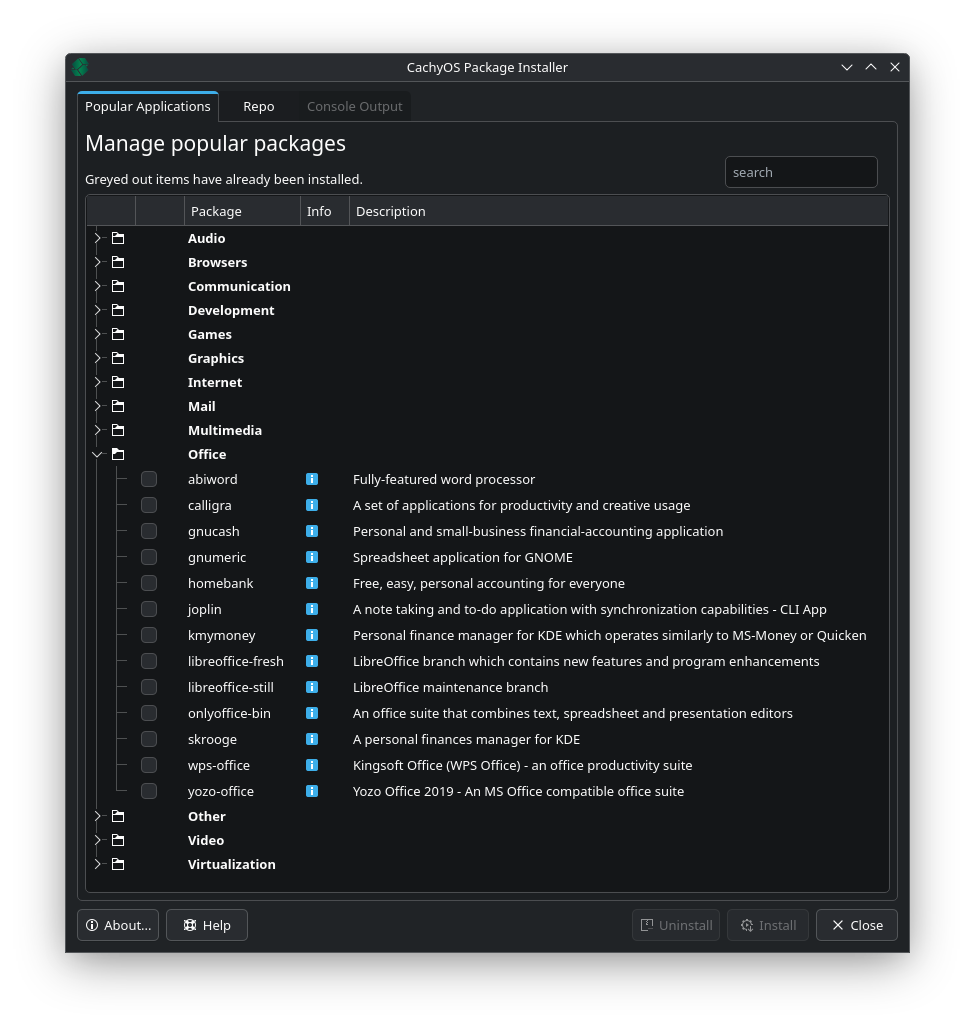Viewport: 975px width, 1030px height.
Task: Click the info icon beside onlyoffice-bin
Action: pos(312,713)
